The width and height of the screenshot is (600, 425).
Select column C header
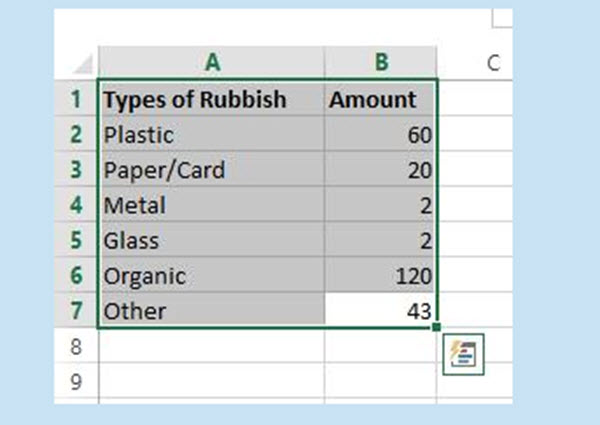coord(492,62)
